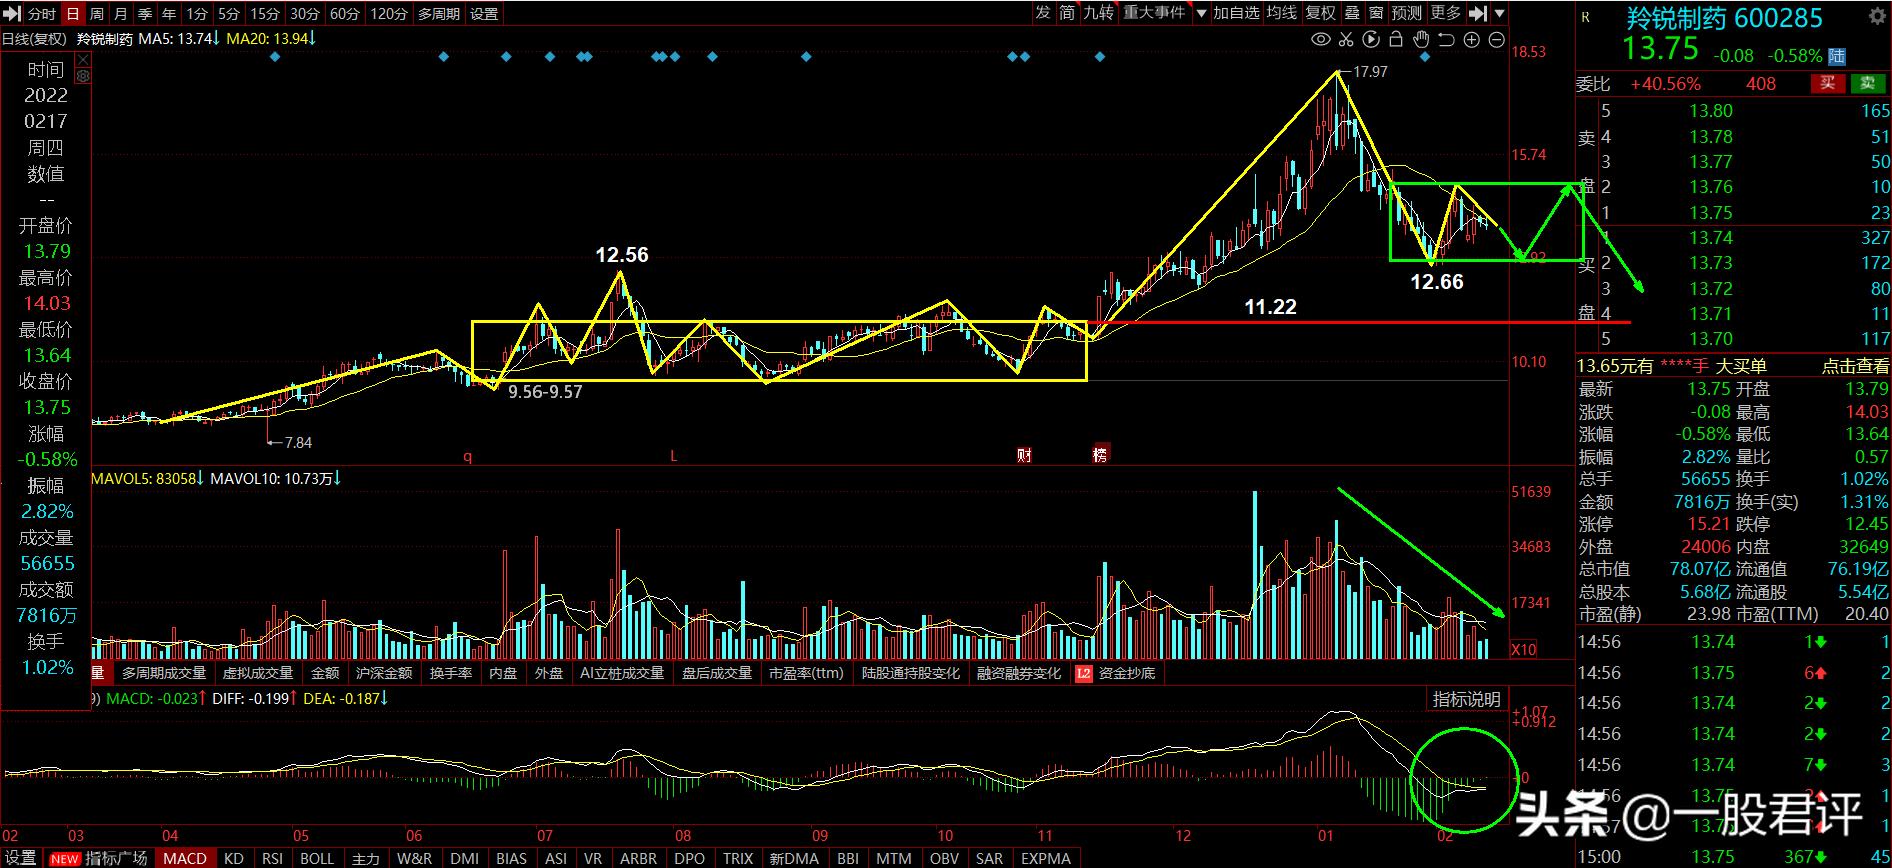Zoom out with the minus circle icon
1892x868 pixels.
1496,40
